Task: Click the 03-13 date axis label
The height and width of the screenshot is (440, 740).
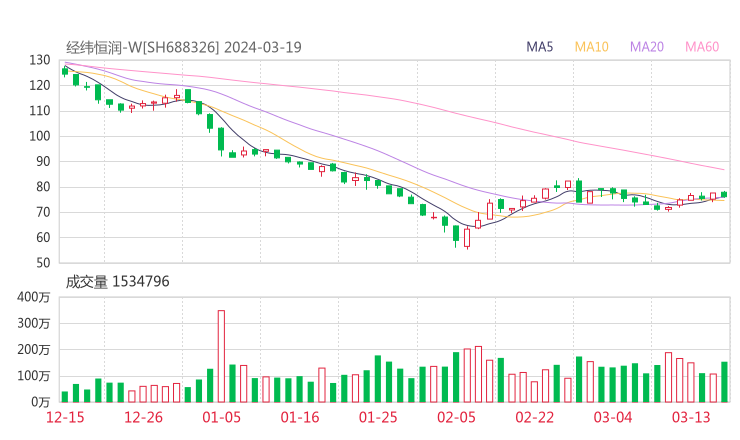Action: click(x=691, y=417)
